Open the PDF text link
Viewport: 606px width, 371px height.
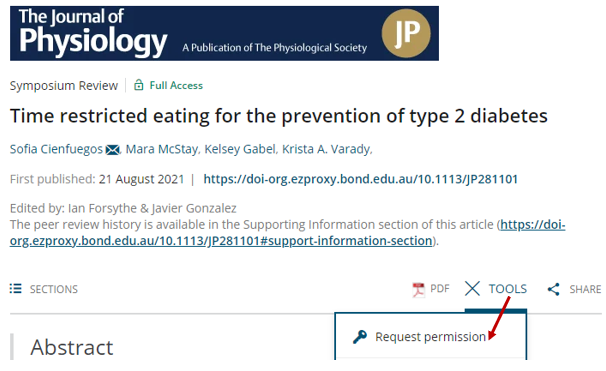click(x=440, y=289)
